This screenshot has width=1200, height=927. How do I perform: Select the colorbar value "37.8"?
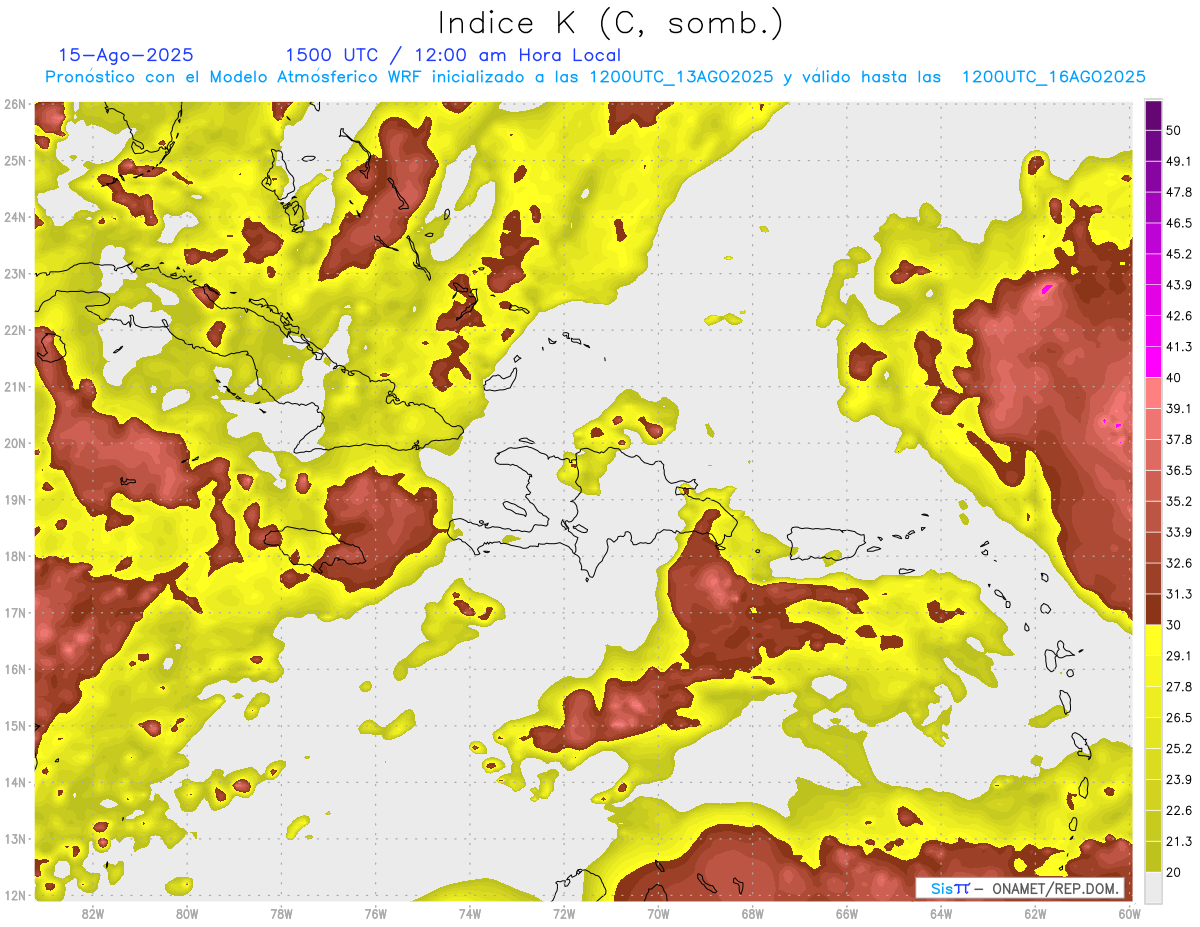(x=1178, y=439)
